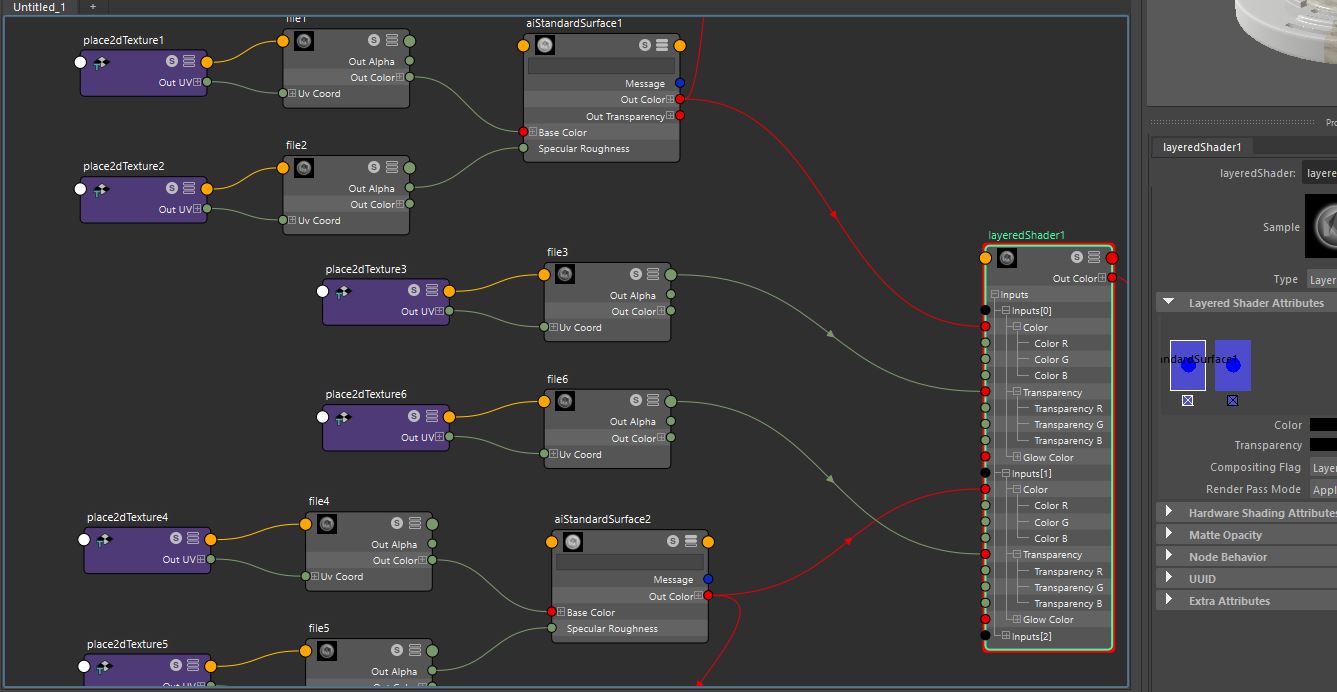
Task: Click the S icon on aiStandardSurface2 node
Action: click(671, 541)
